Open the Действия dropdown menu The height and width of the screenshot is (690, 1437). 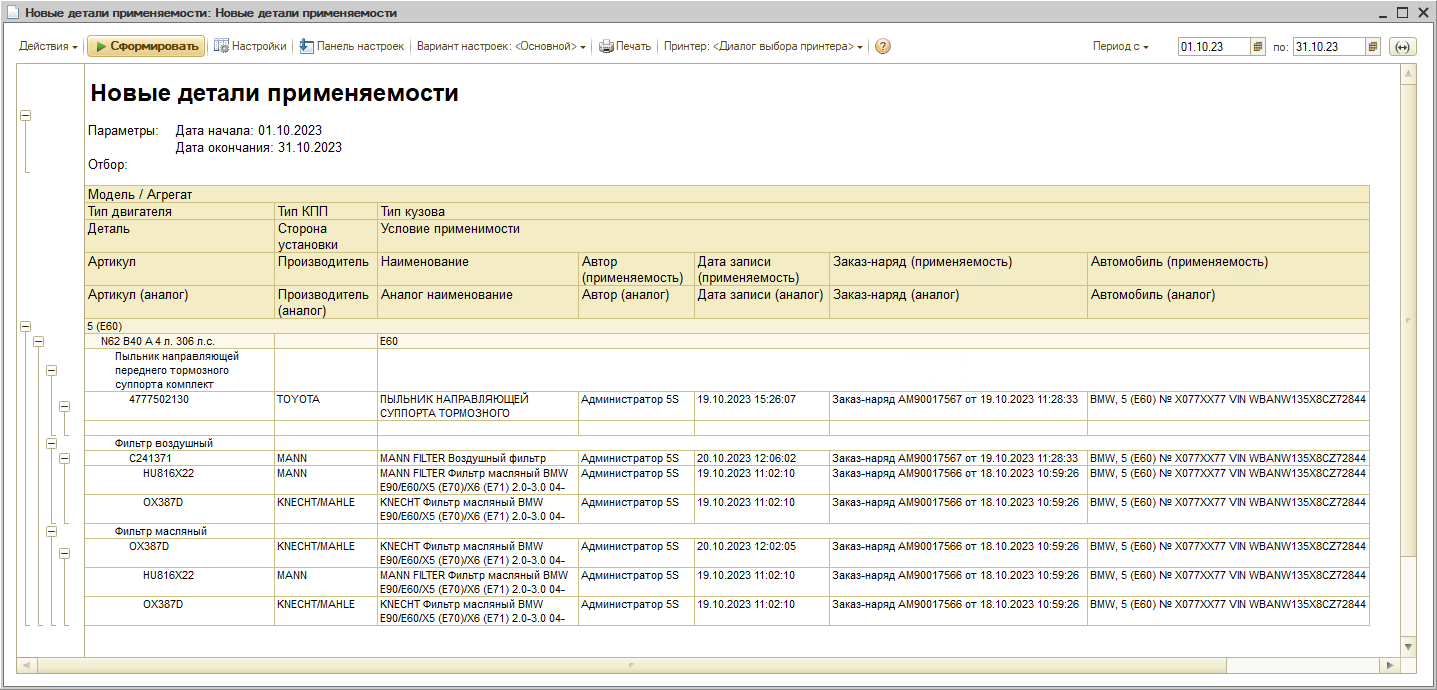pyautogui.click(x=48, y=46)
